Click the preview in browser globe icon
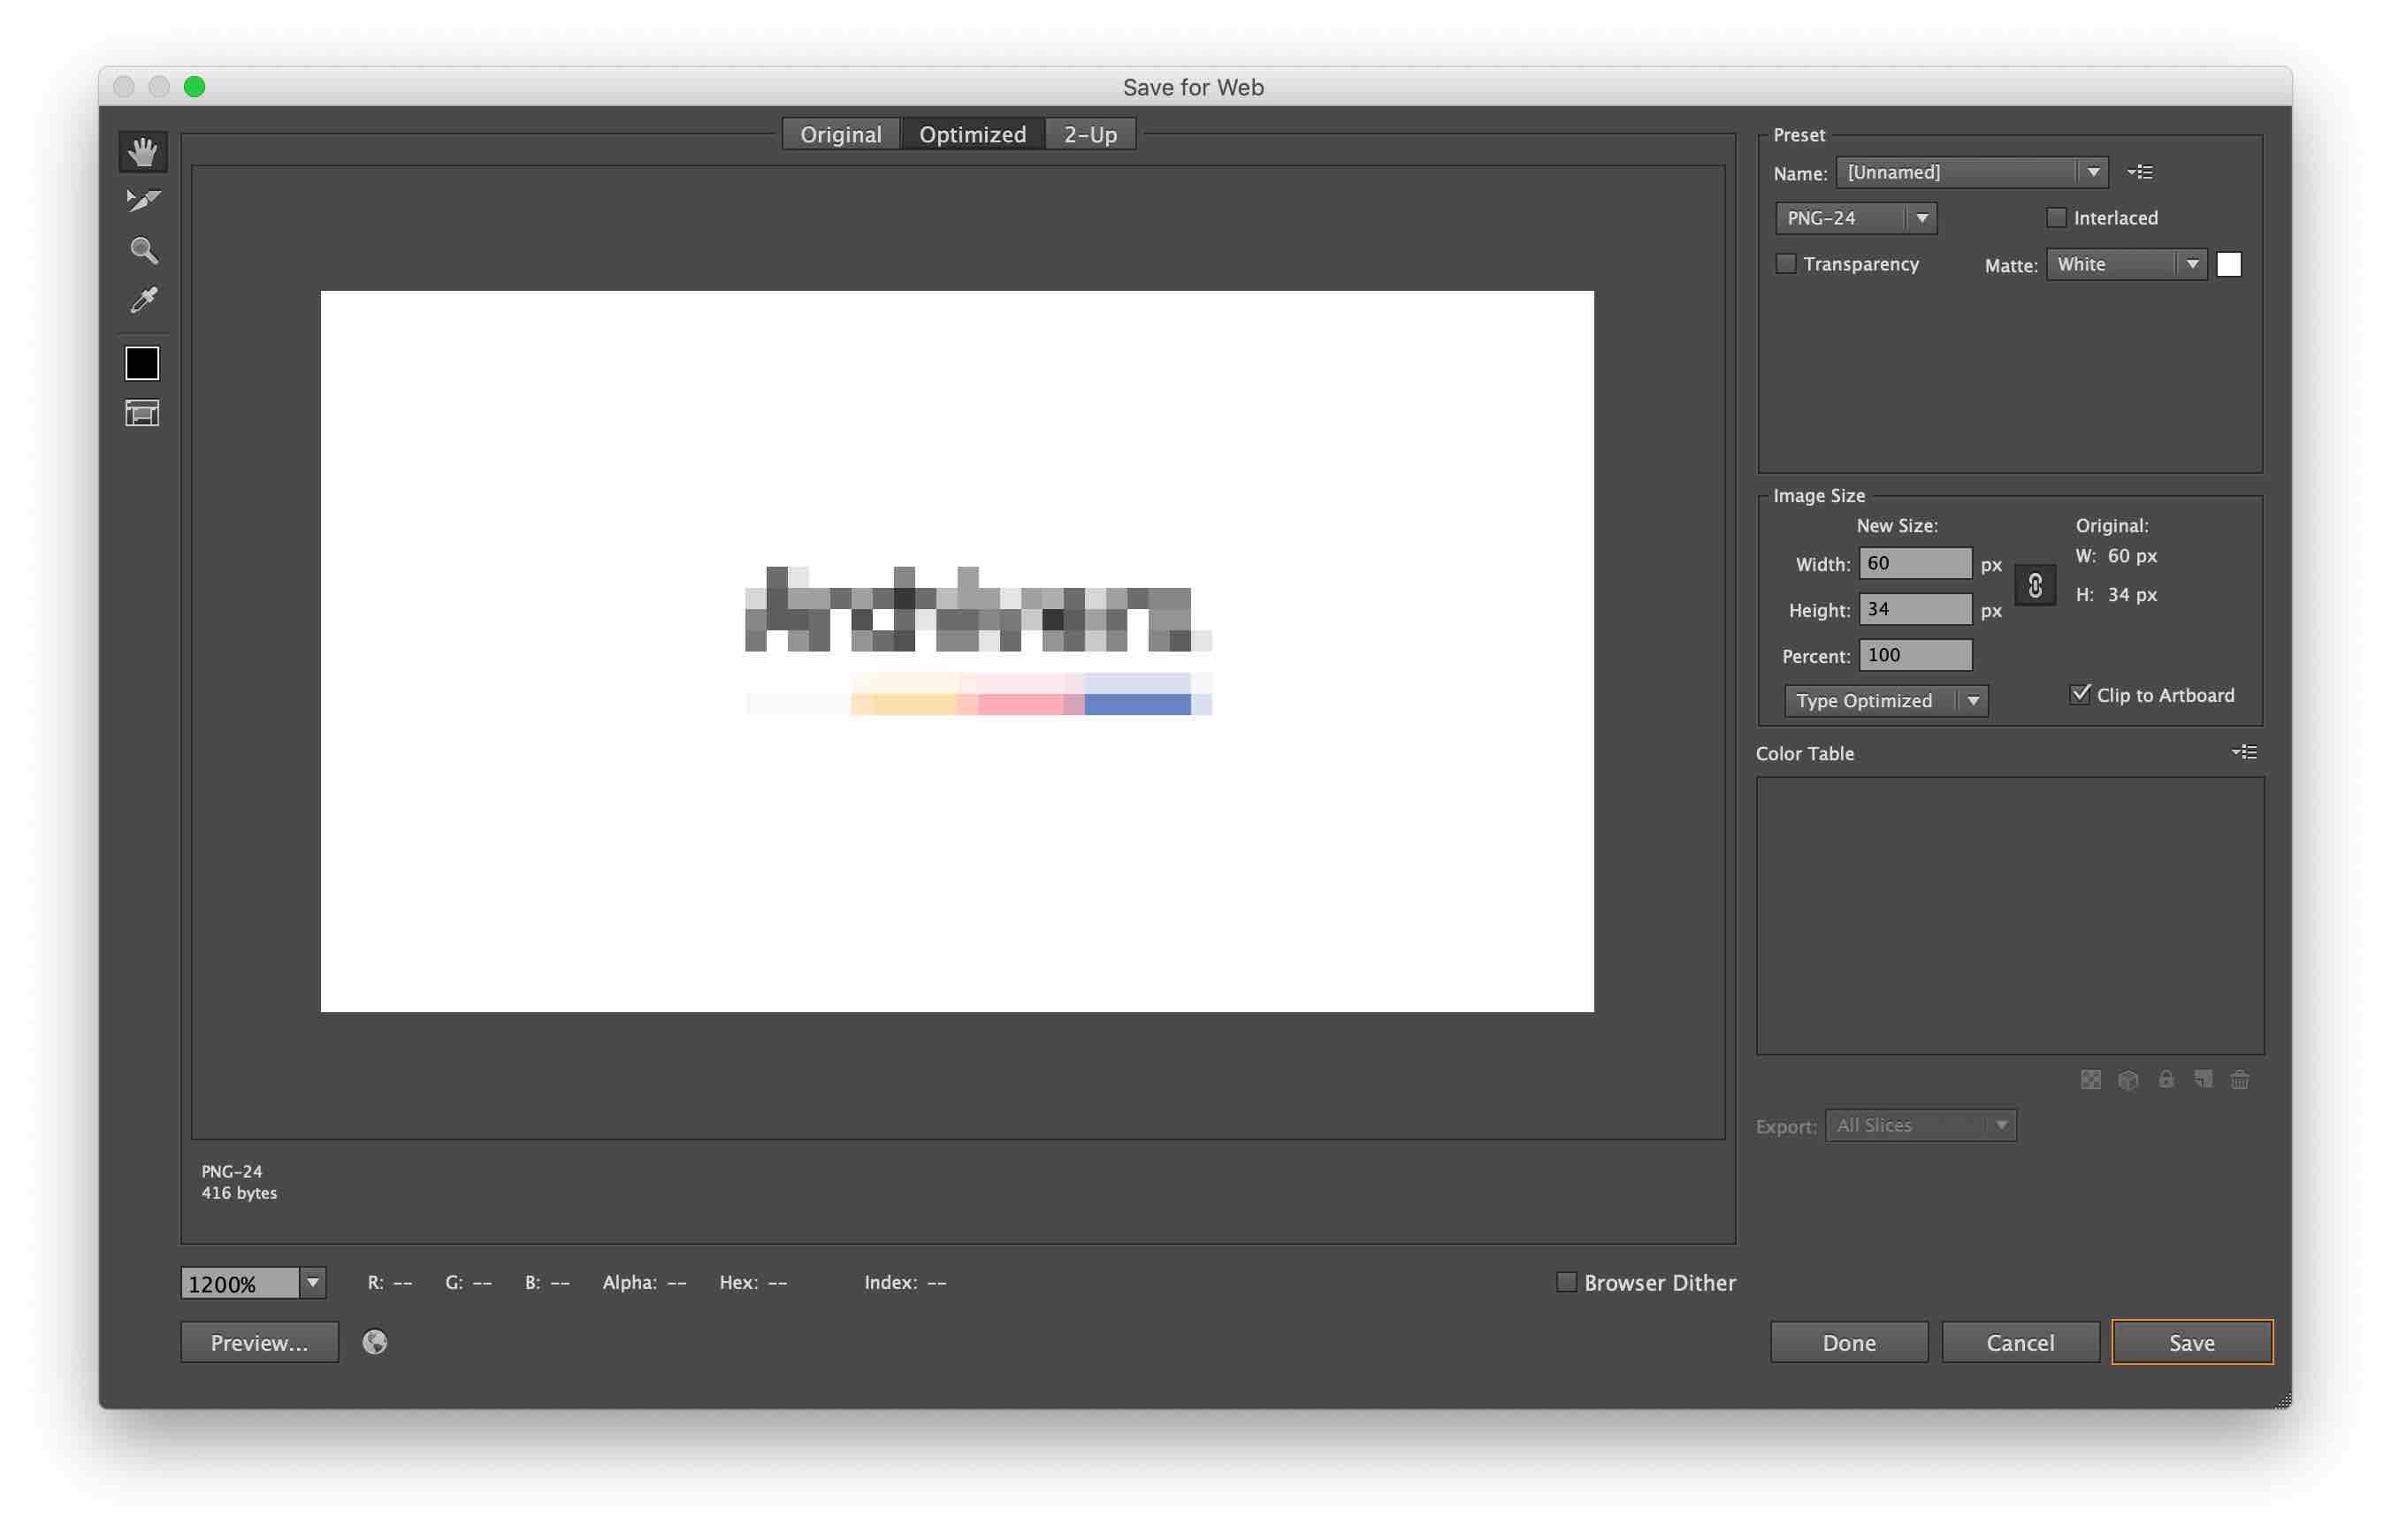Screen dimensions: 2391x1540 pos(375,1342)
